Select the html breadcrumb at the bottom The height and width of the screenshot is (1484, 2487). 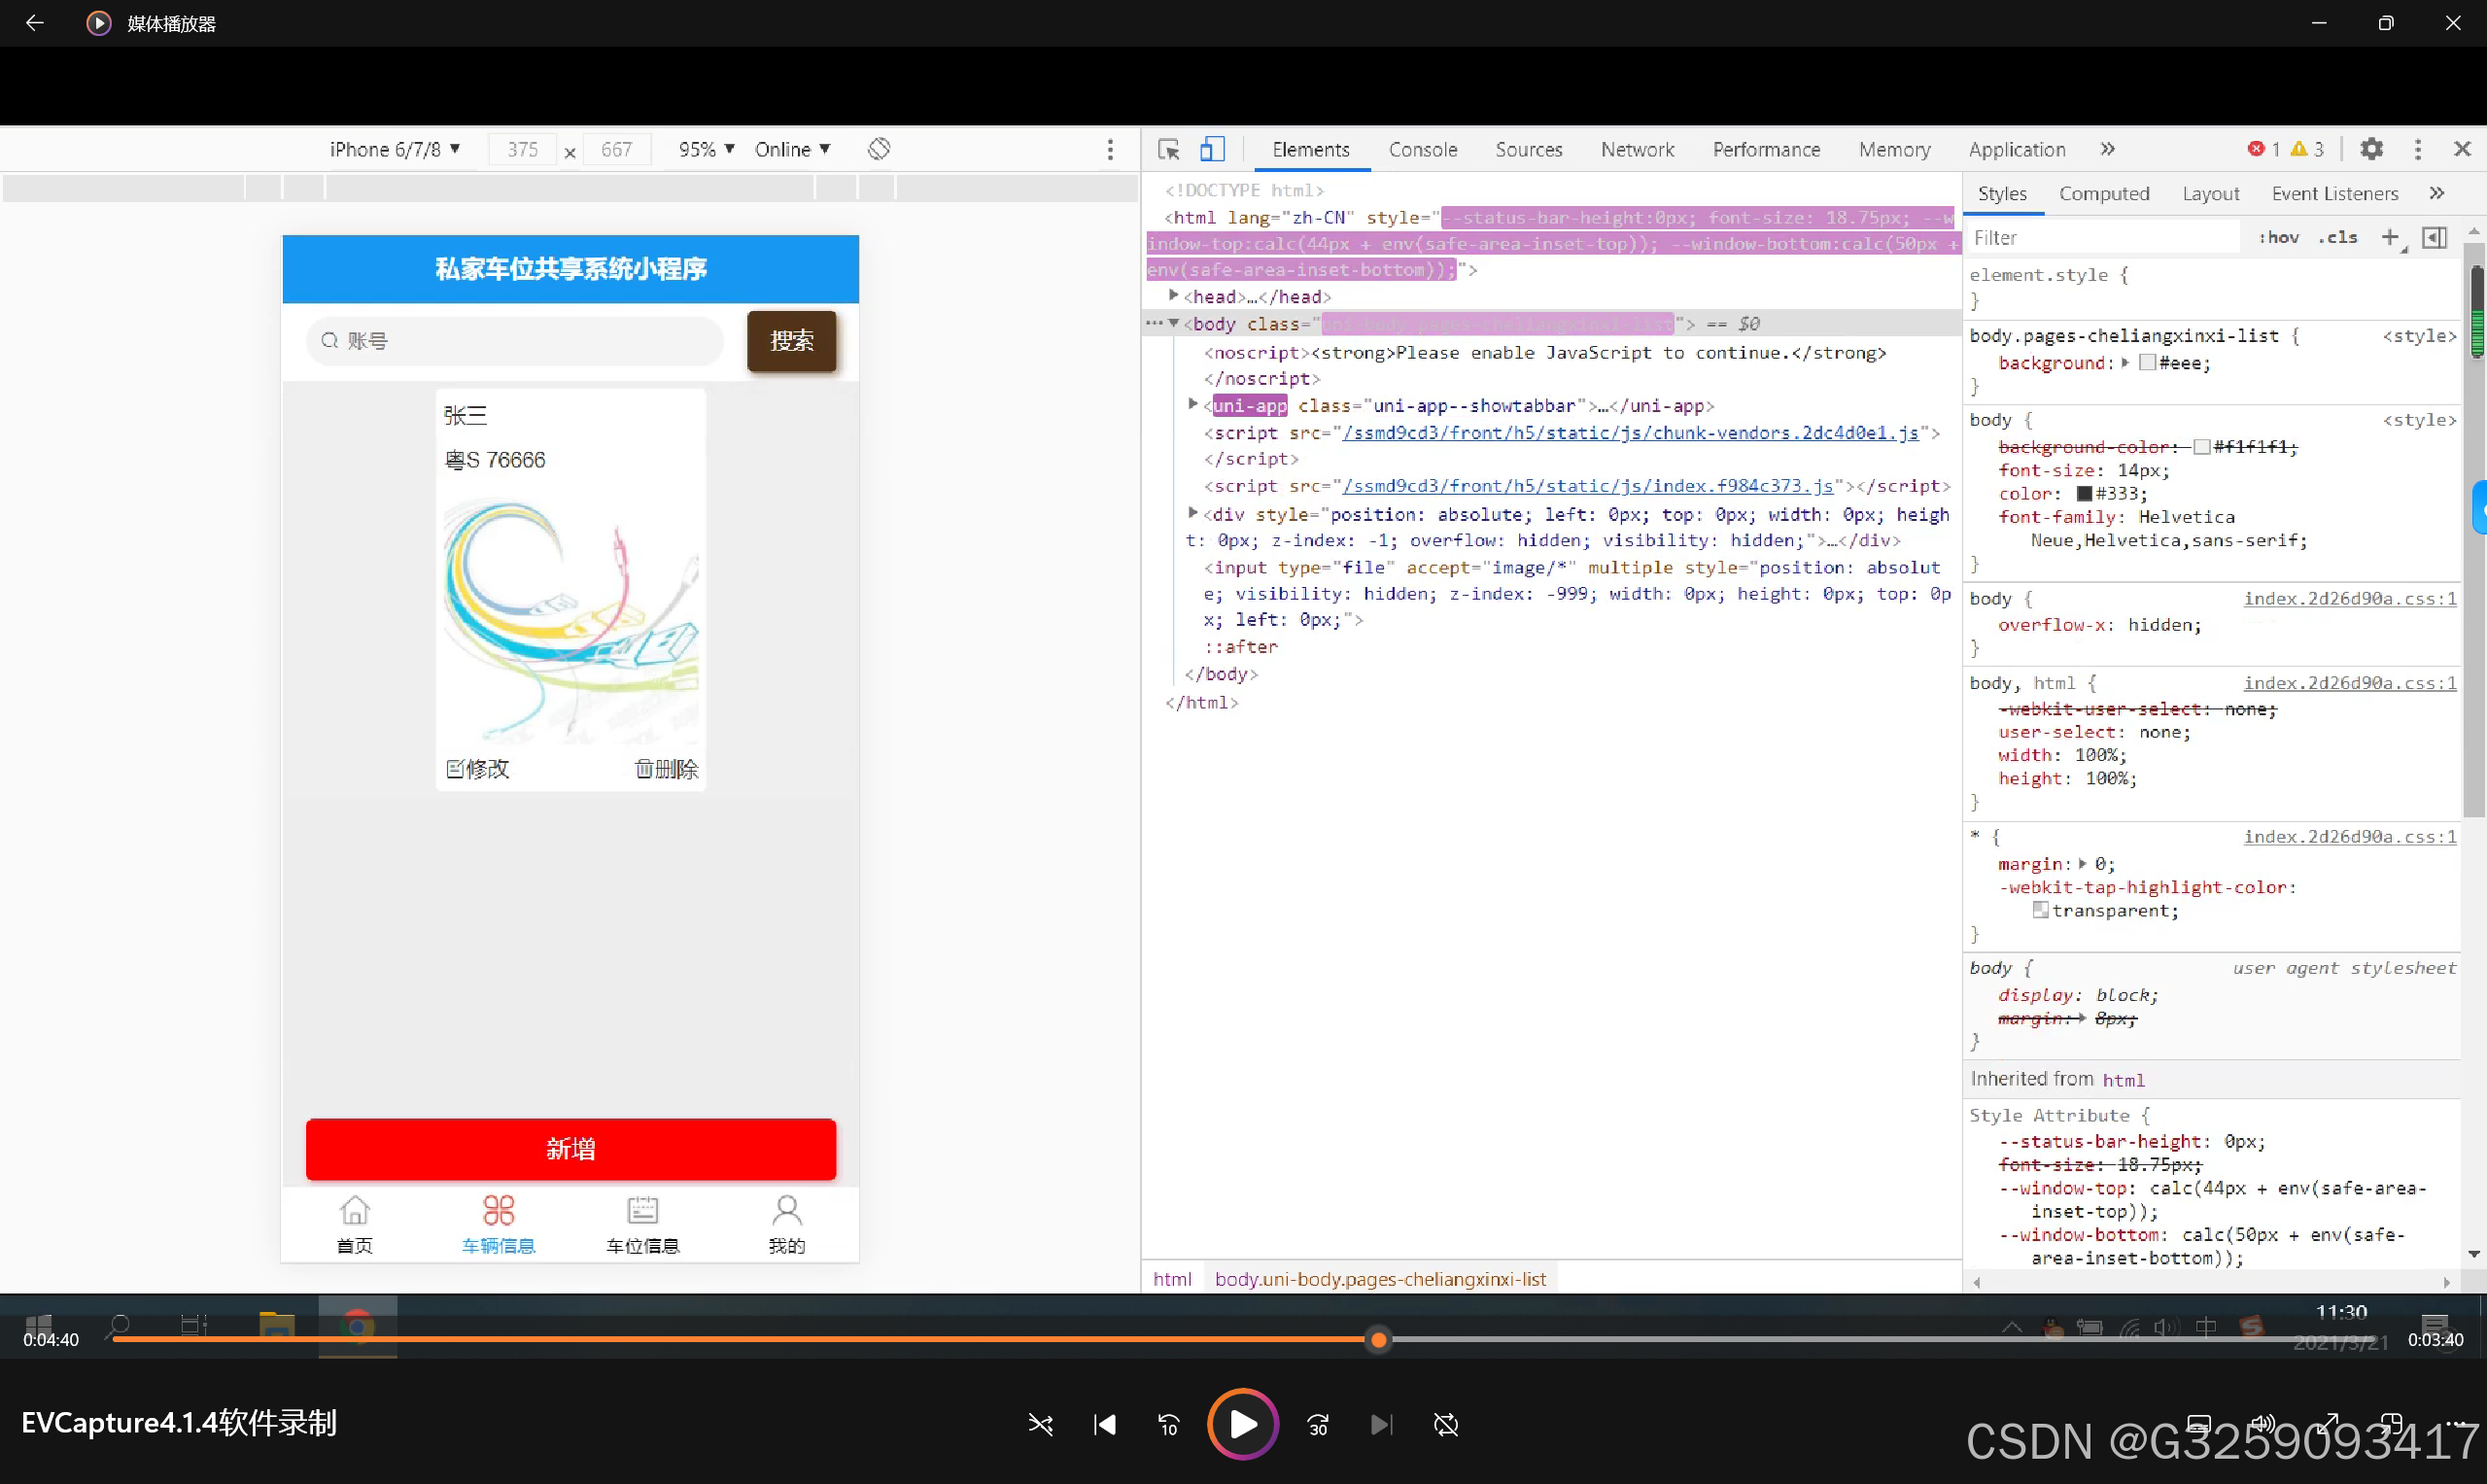pos(1172,1278)
